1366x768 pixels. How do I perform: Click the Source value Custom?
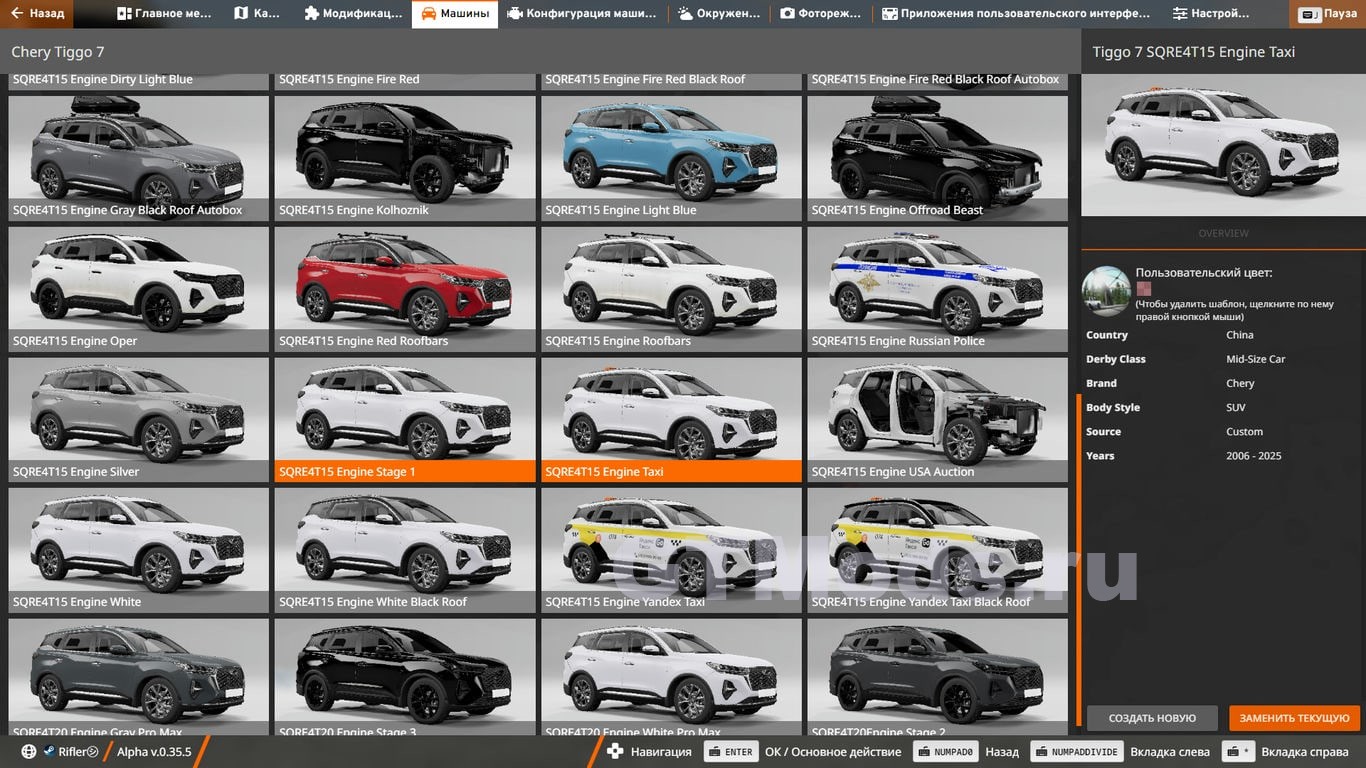click(x=1245, y=431)
